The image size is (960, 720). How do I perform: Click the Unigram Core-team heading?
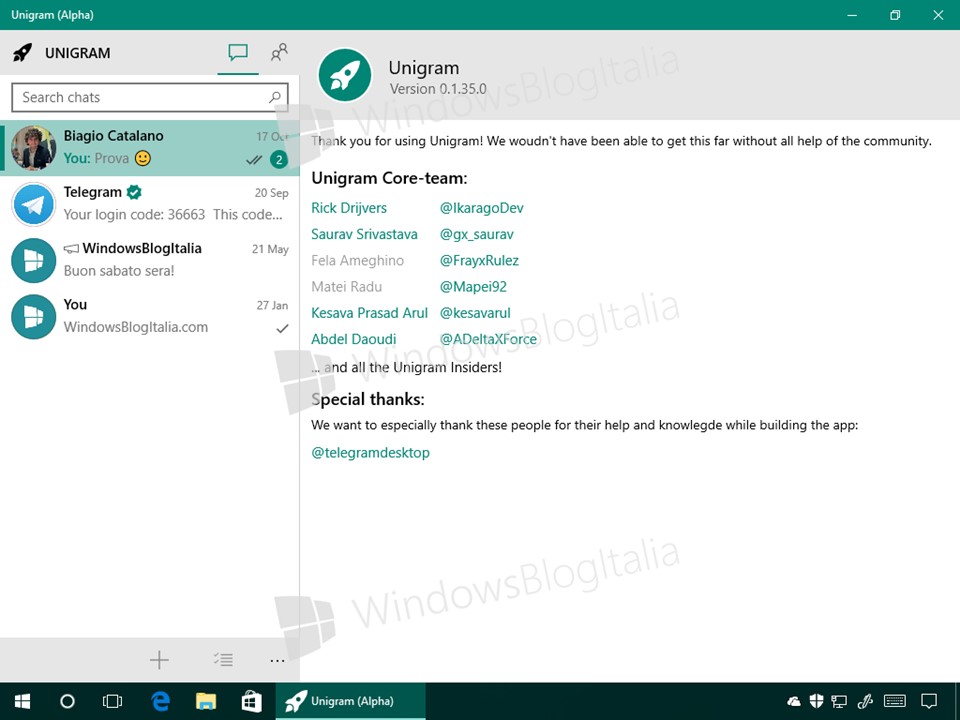pos(389,178)
